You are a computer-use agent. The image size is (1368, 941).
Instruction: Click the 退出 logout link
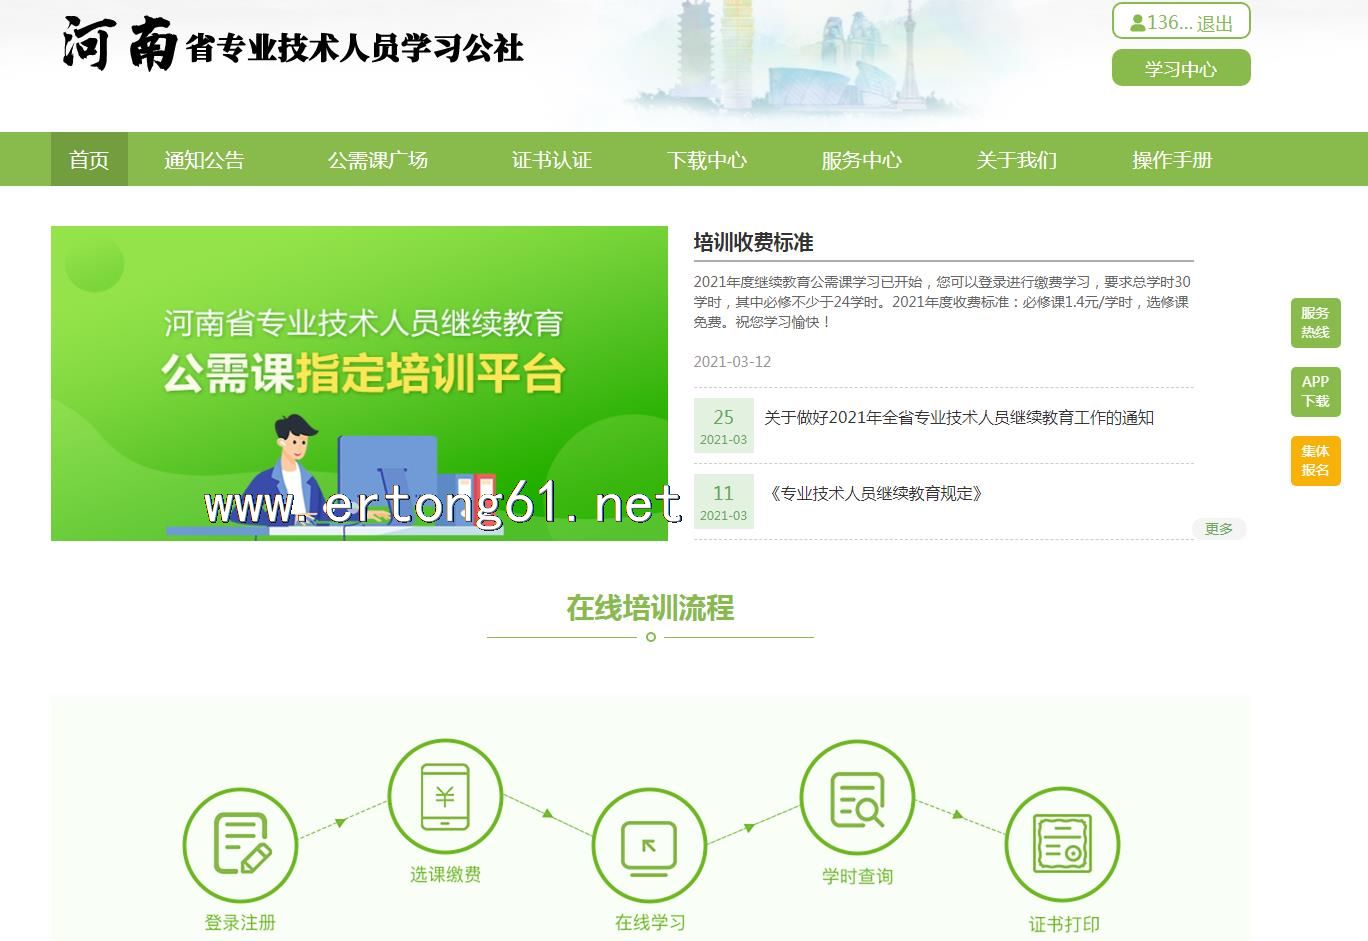(1214, 23)
